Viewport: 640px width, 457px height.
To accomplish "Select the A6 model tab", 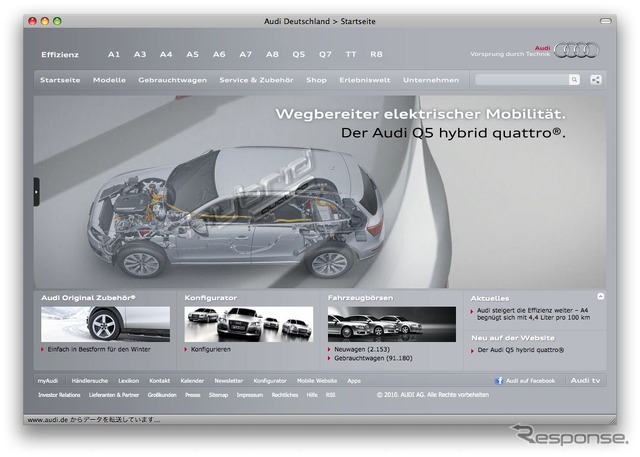I will point(219,54).
